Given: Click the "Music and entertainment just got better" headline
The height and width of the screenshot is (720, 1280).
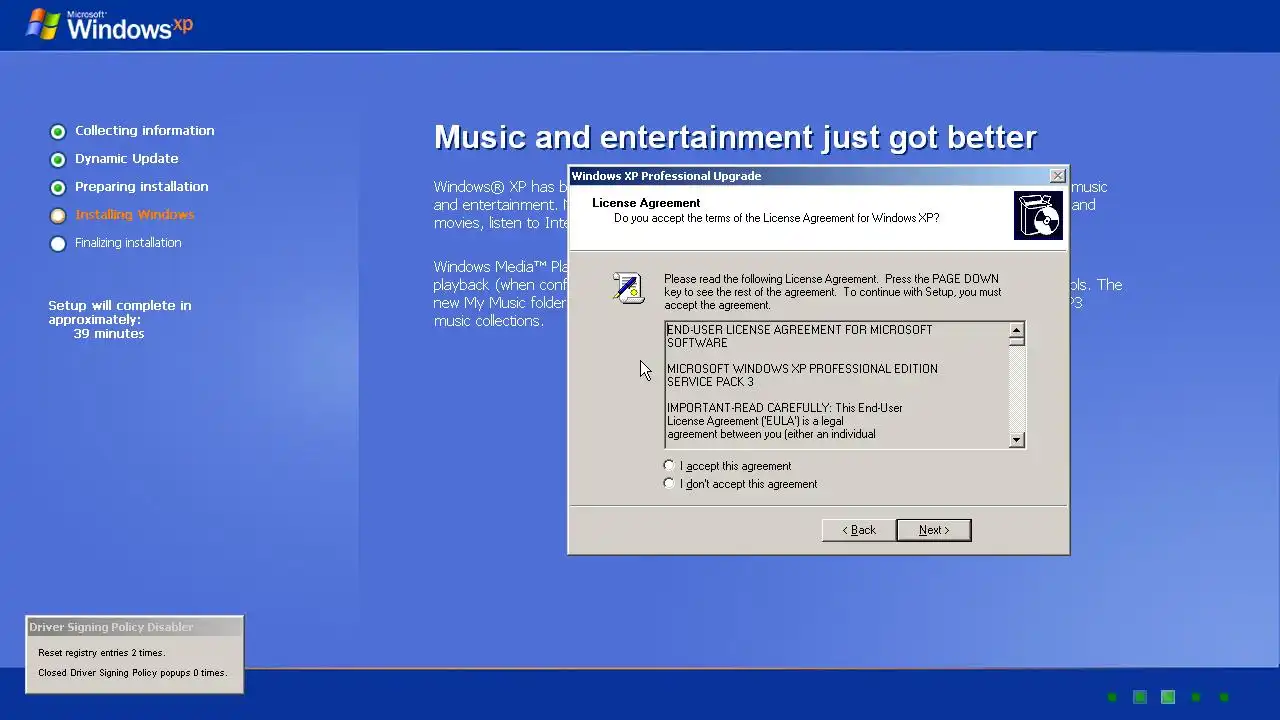Looking at the screenshot, I should click(735, 137).
